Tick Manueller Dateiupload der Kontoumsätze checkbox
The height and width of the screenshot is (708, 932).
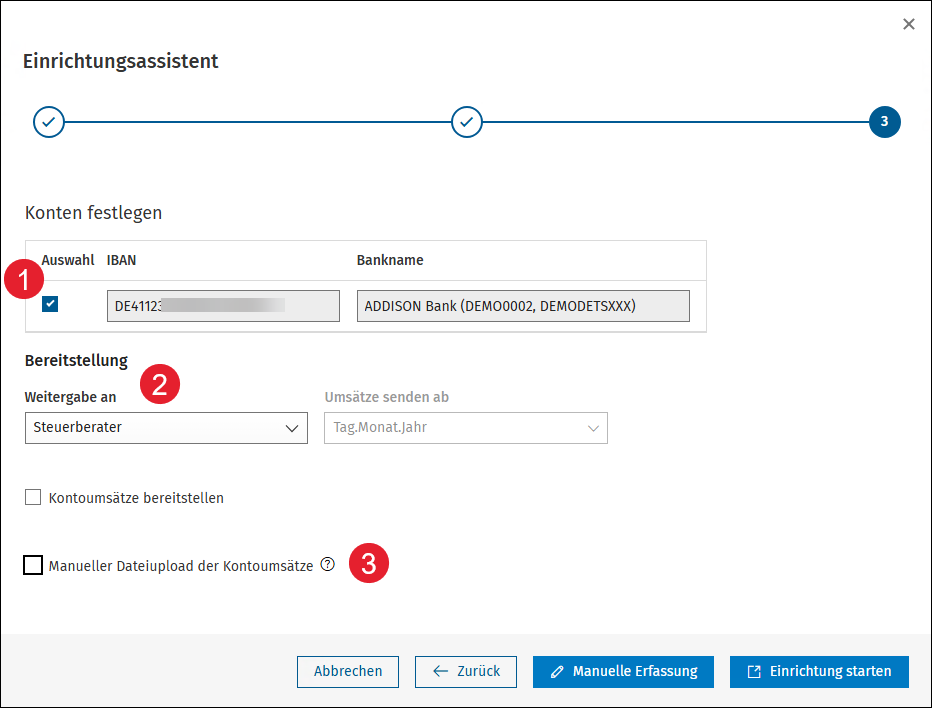33,565
